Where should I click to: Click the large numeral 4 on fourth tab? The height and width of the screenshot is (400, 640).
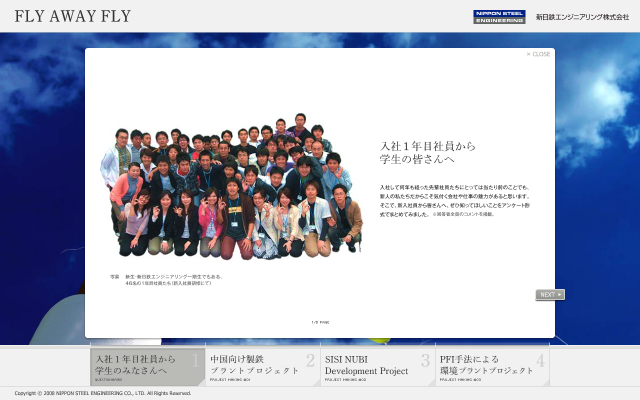pyautogui.click(x=540, y=361)
